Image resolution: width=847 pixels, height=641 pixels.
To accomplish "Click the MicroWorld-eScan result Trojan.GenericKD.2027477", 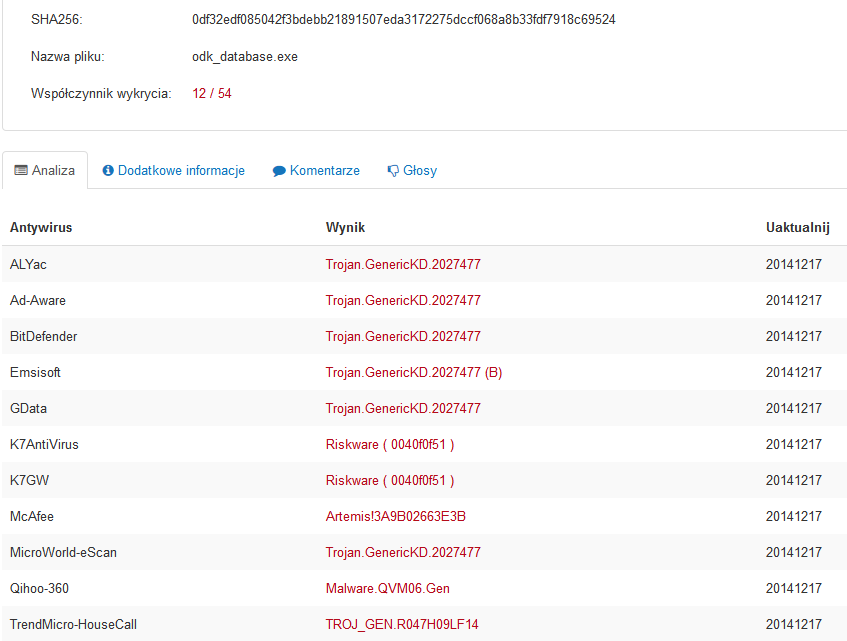I will [x=403, y=552].
